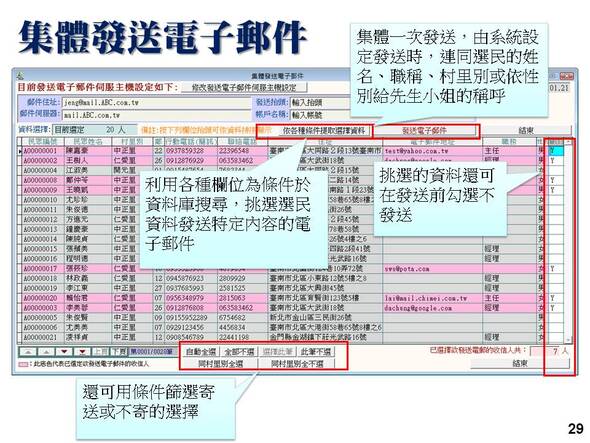The height and width of the screenshot is (443, 590).
Task: Sort by the 村里別 column header
Action: [132, 142]
